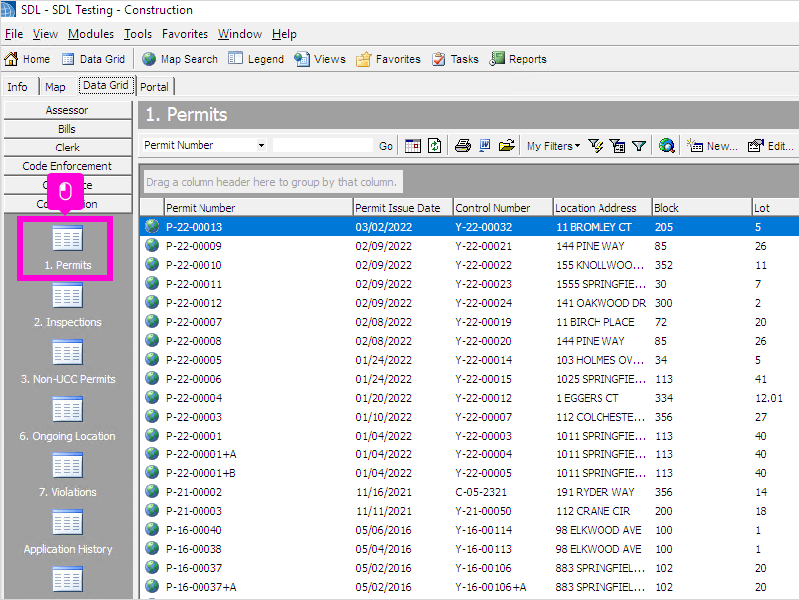Click control number C-05-2321
This screenshot has width=800, height=600.
481,491
